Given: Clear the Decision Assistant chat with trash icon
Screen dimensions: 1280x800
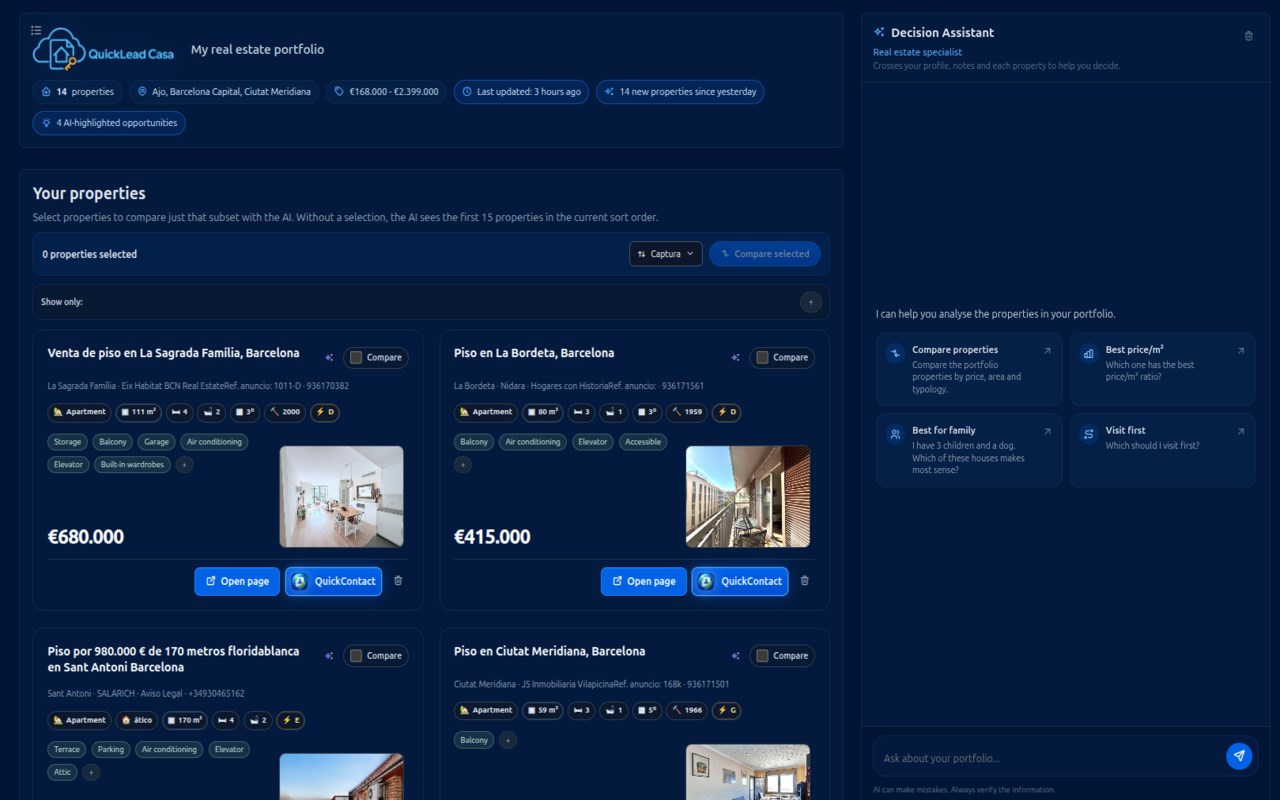Looking at the screenshot, I should tap(1248, 36).
